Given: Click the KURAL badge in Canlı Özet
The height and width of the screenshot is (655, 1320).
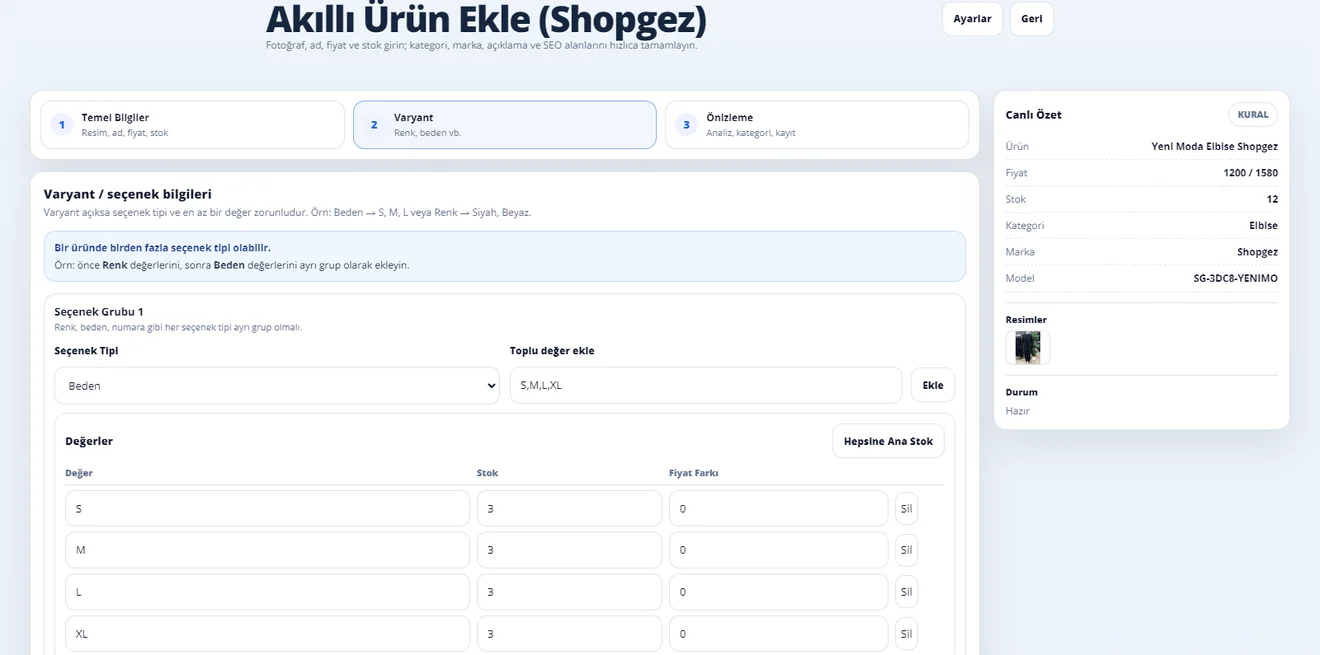Looking at the screenshot, I should (1252, 115).
